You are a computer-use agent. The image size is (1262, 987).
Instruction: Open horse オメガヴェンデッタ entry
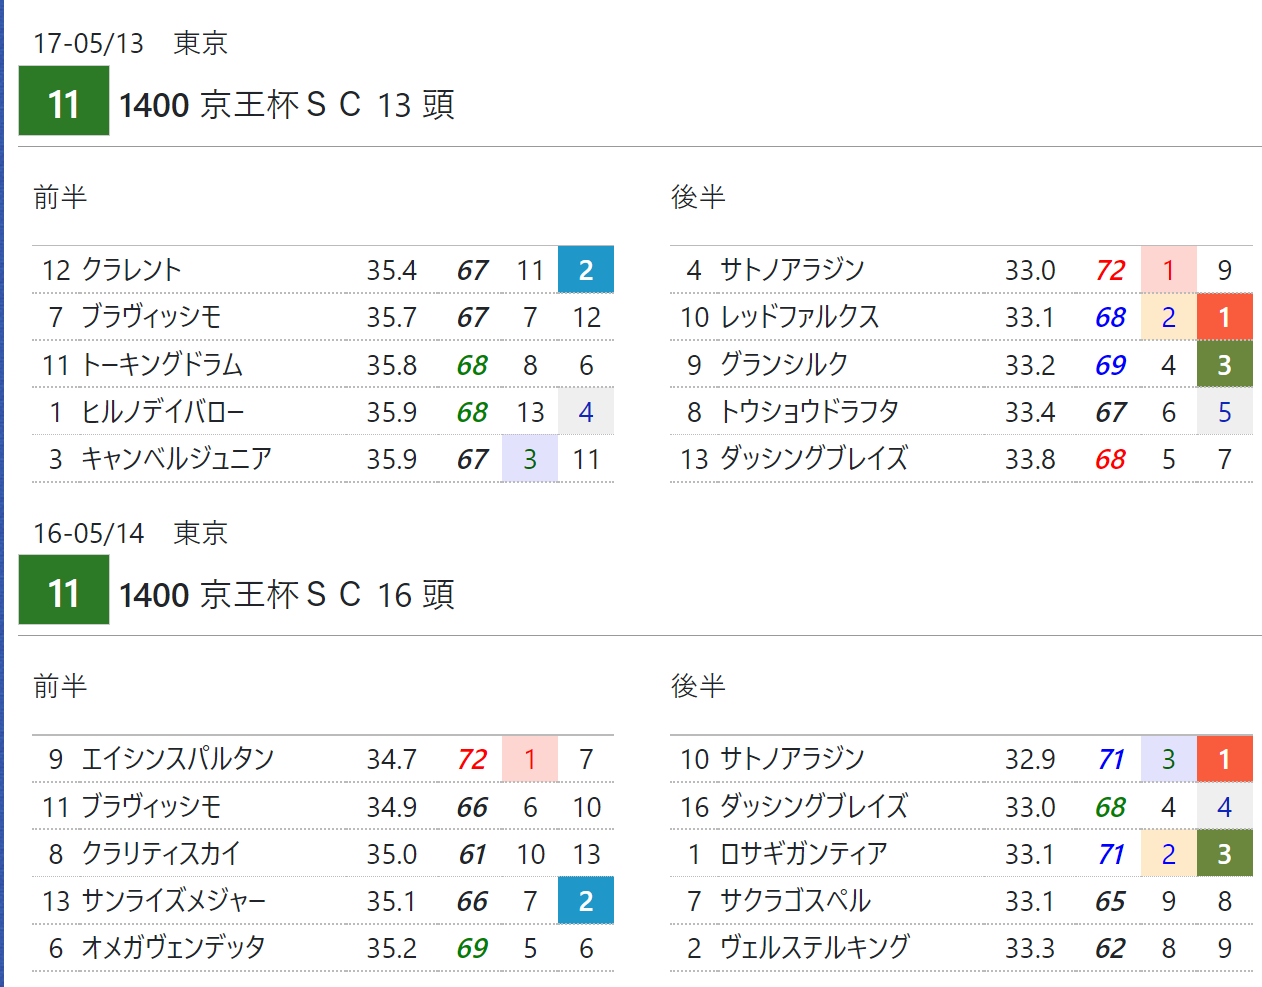173,948
